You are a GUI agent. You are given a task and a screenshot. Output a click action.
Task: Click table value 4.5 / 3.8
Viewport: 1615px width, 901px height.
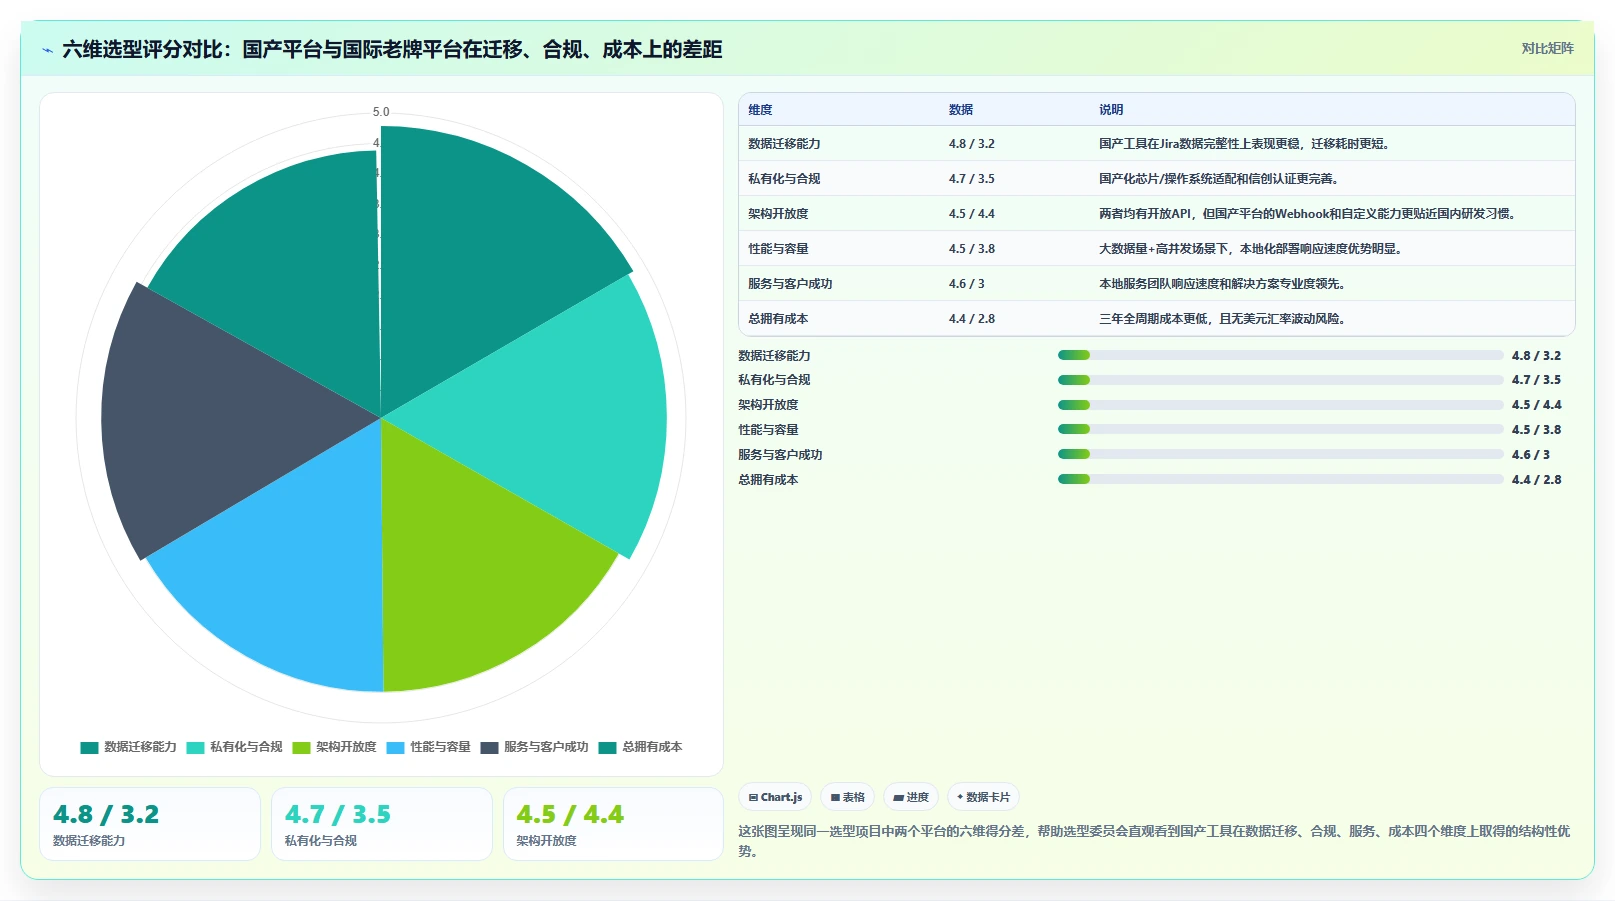pos(972,249)
